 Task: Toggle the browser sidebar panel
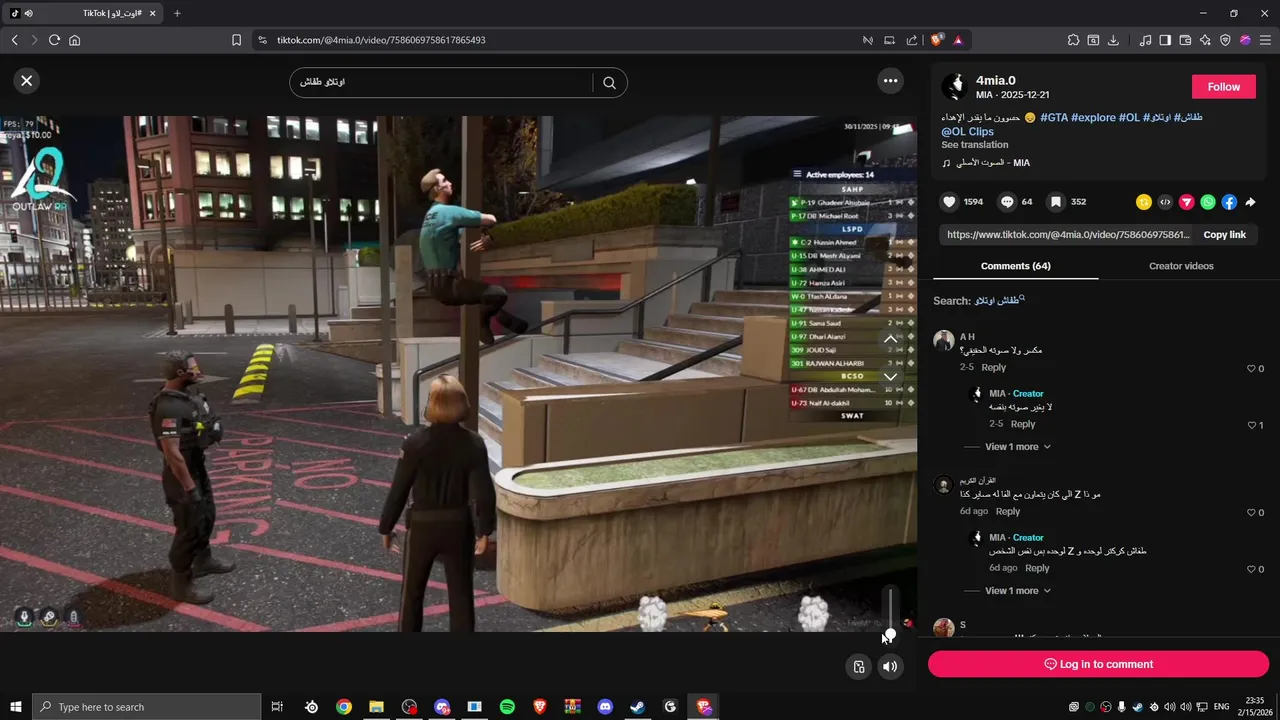[x=1165, y=40]
